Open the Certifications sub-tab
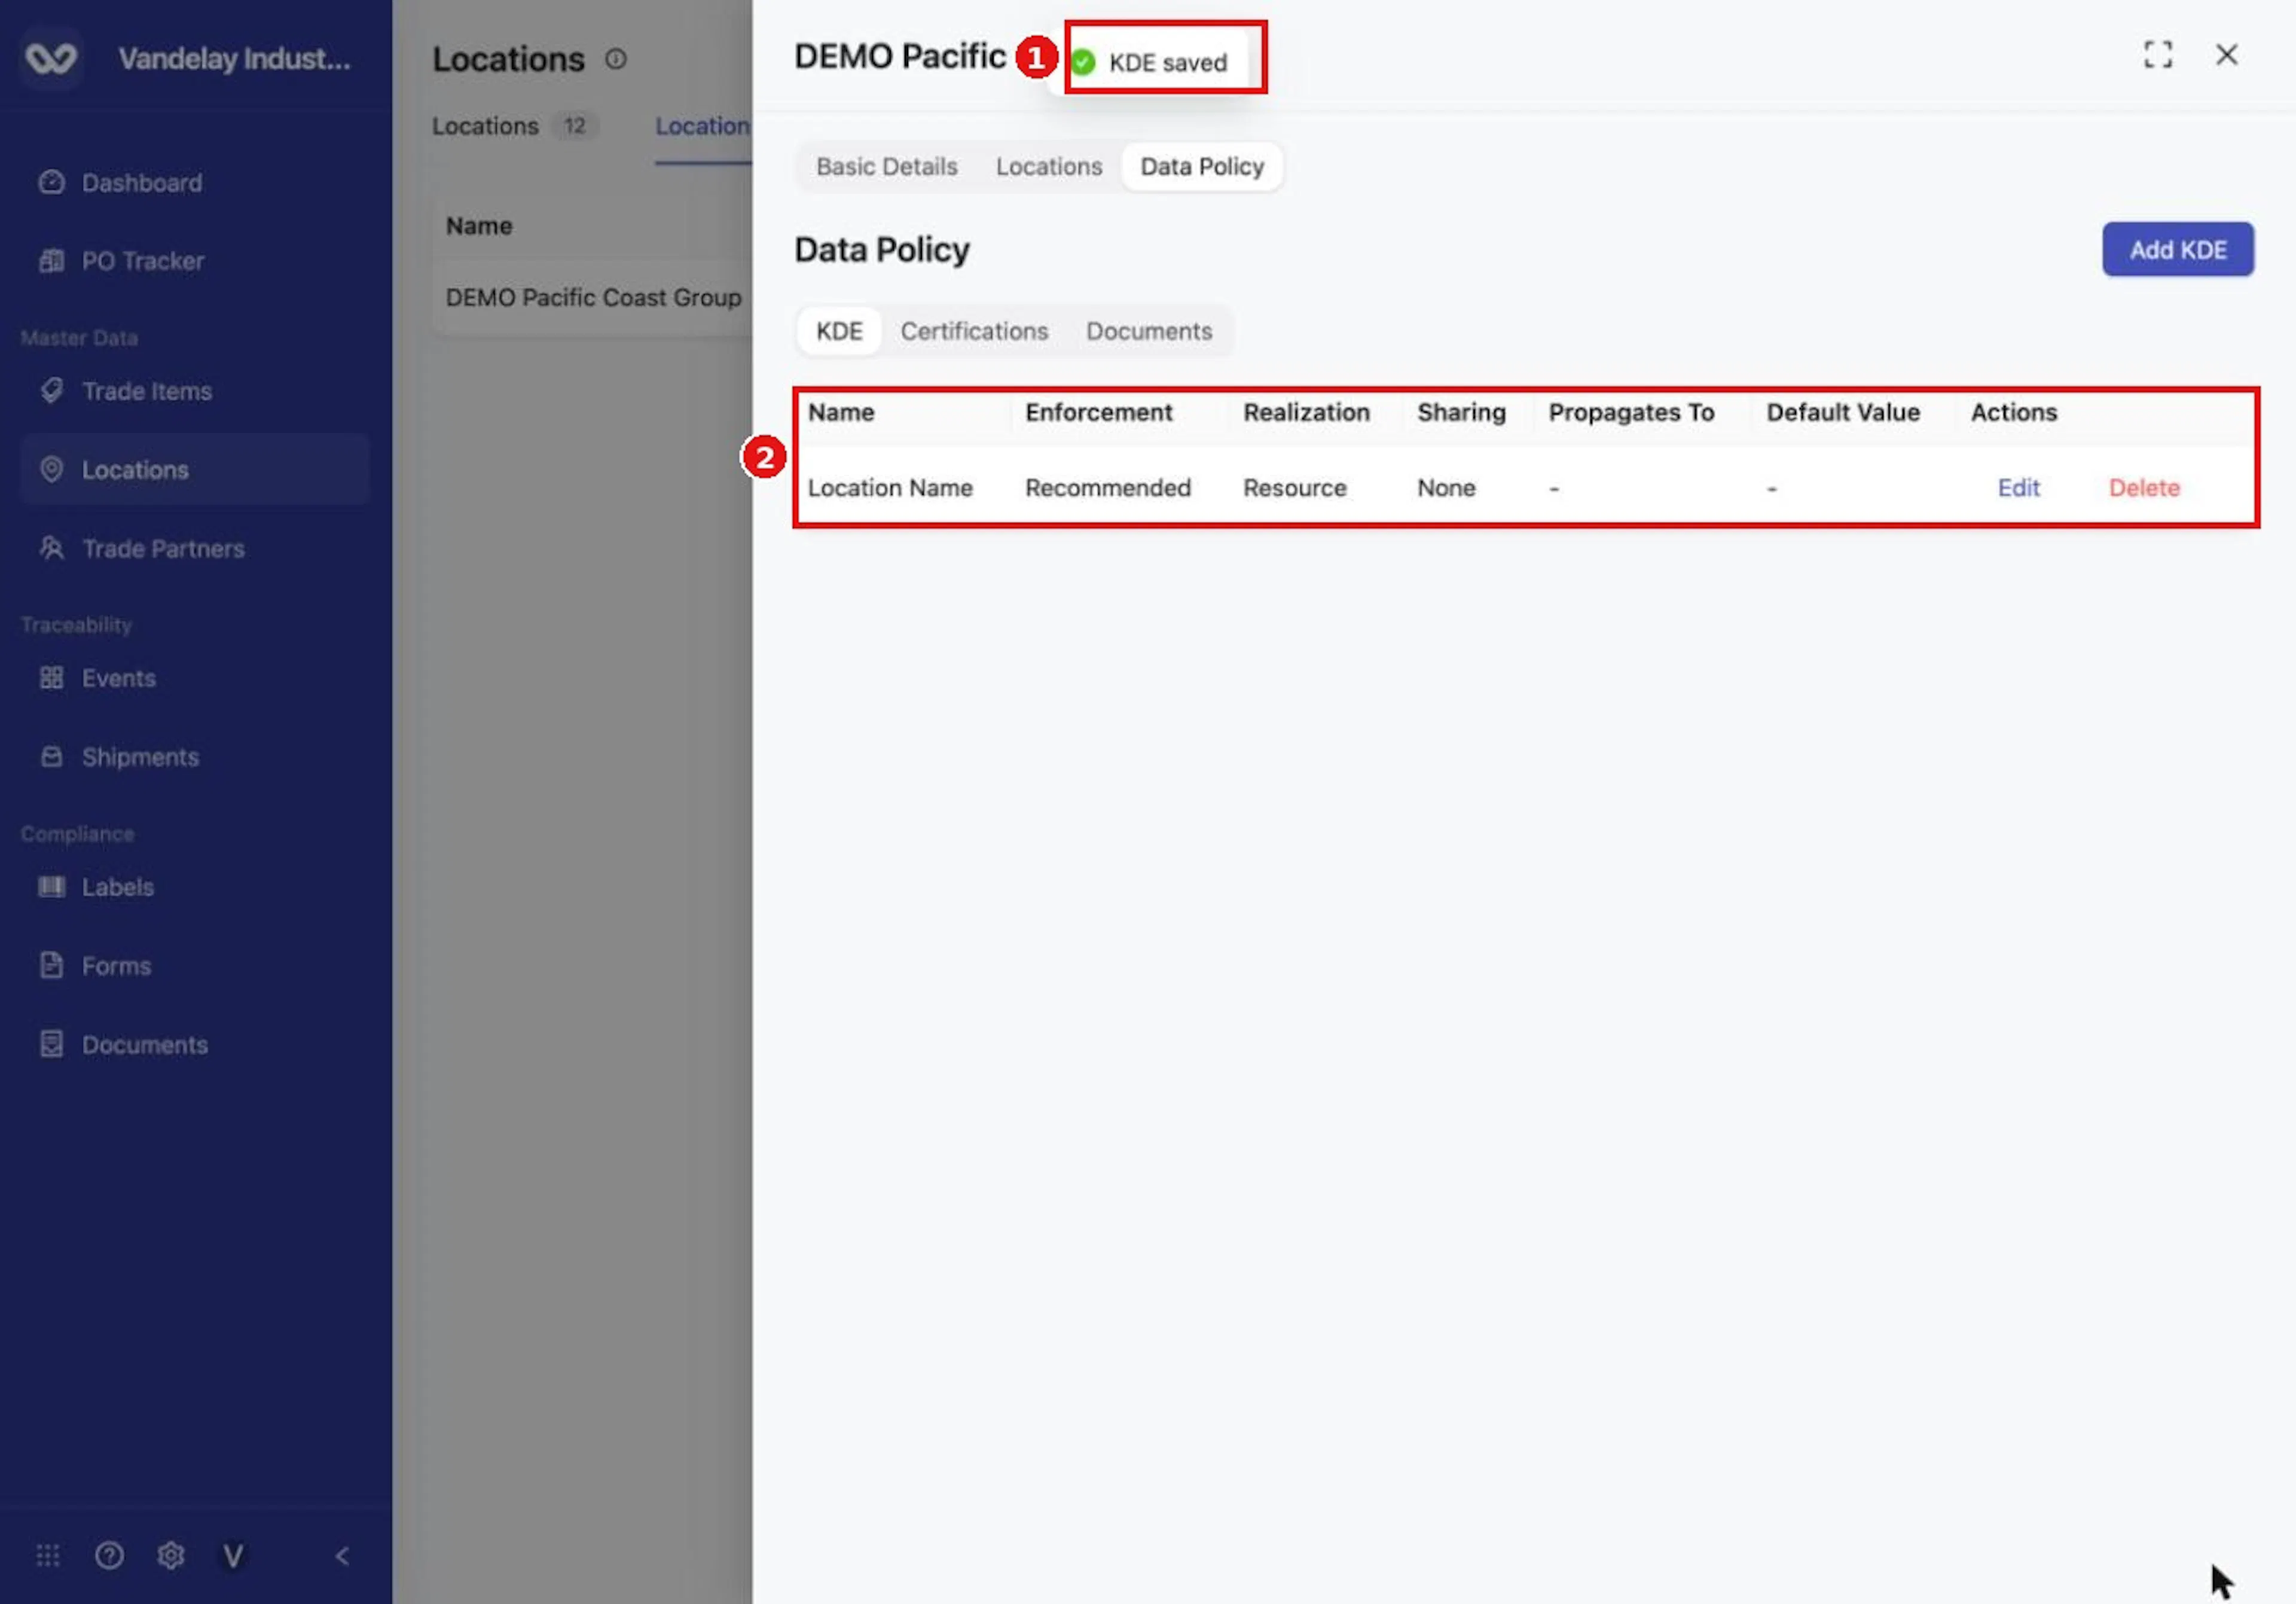 [x=974, y=331]
